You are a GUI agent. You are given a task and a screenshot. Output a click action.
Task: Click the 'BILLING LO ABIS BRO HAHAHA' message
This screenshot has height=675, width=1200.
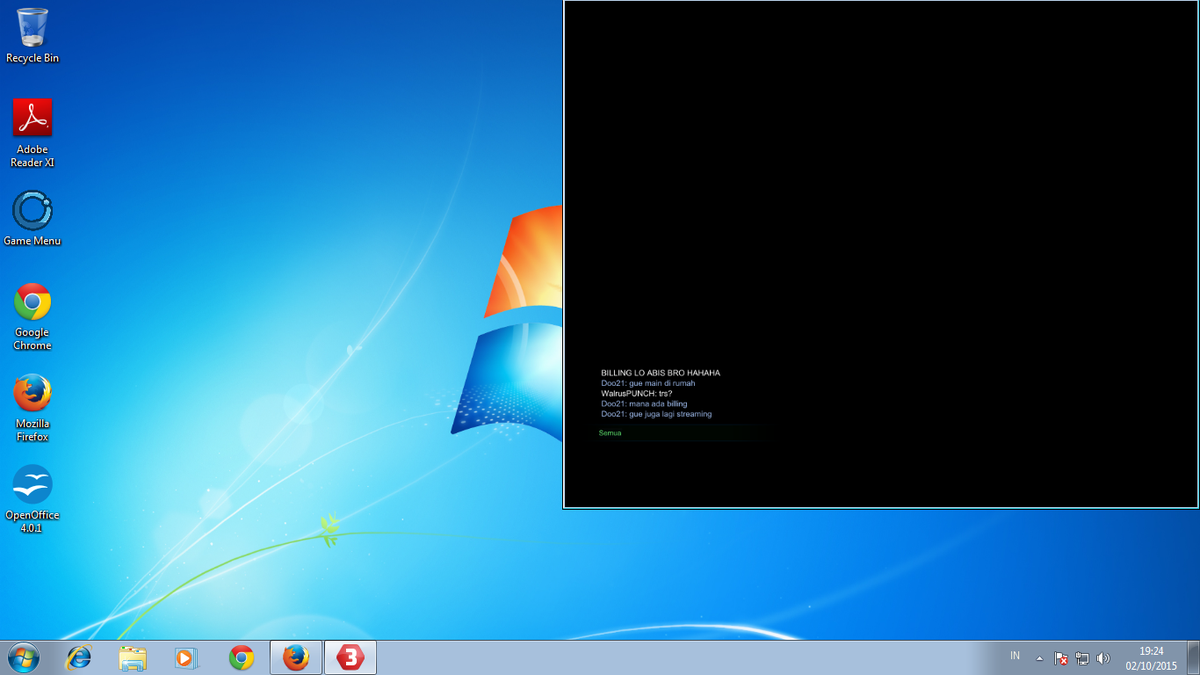(660, 373)
